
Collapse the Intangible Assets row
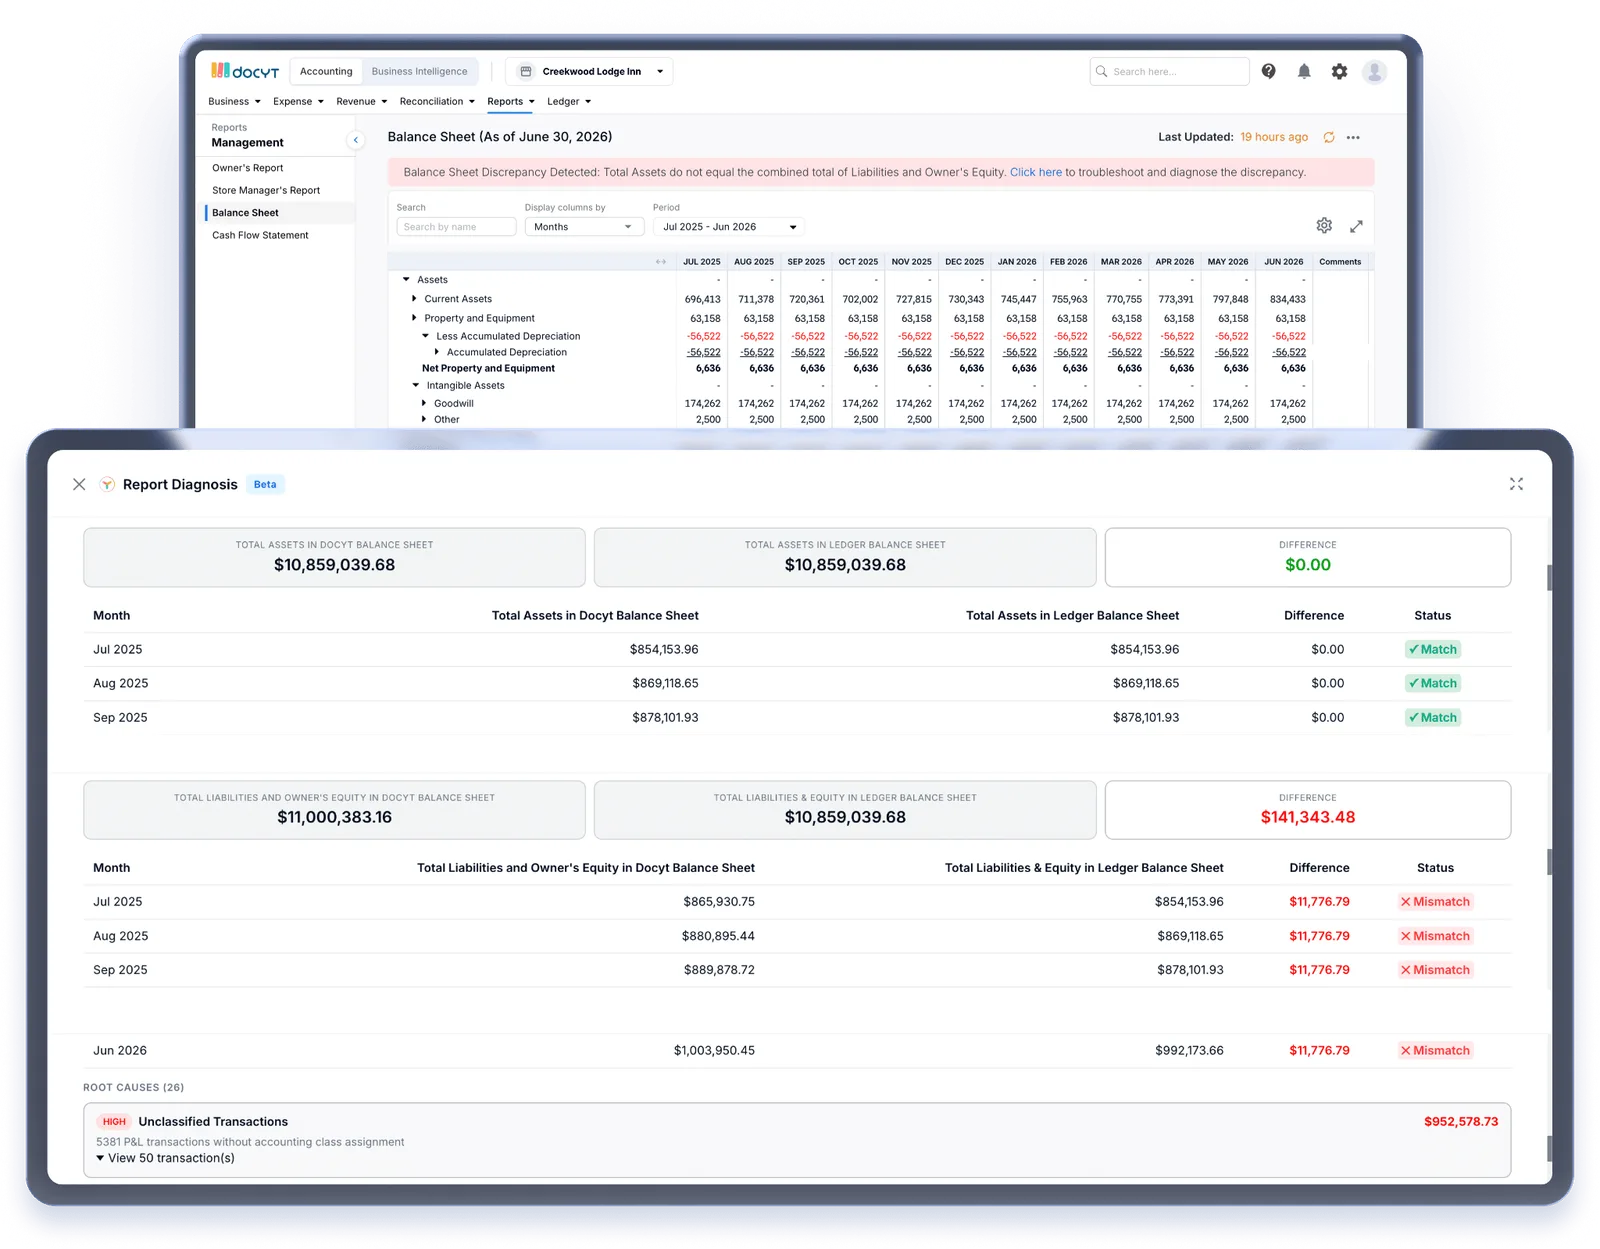(x=416, y=385)
